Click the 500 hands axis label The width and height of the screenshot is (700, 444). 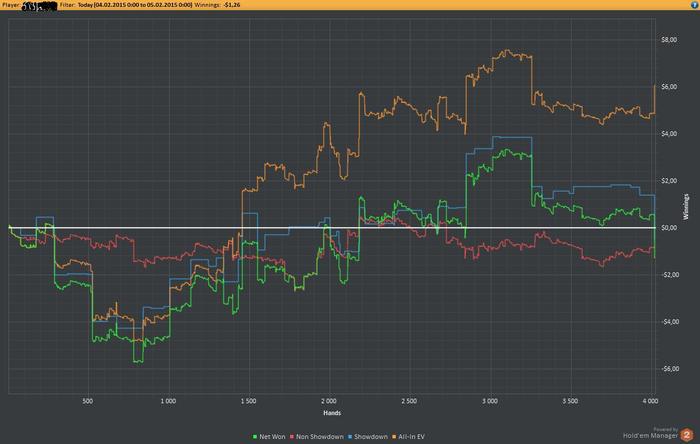coord(88,401)
